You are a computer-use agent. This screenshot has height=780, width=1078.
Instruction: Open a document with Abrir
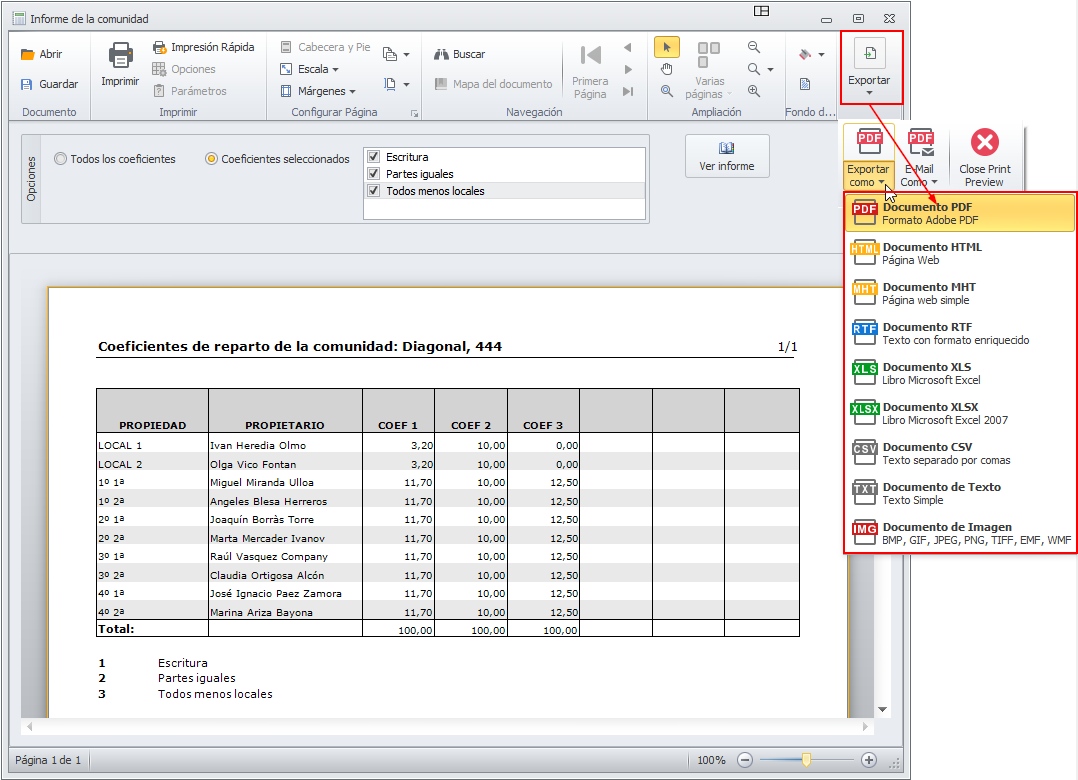coord(41,55)
